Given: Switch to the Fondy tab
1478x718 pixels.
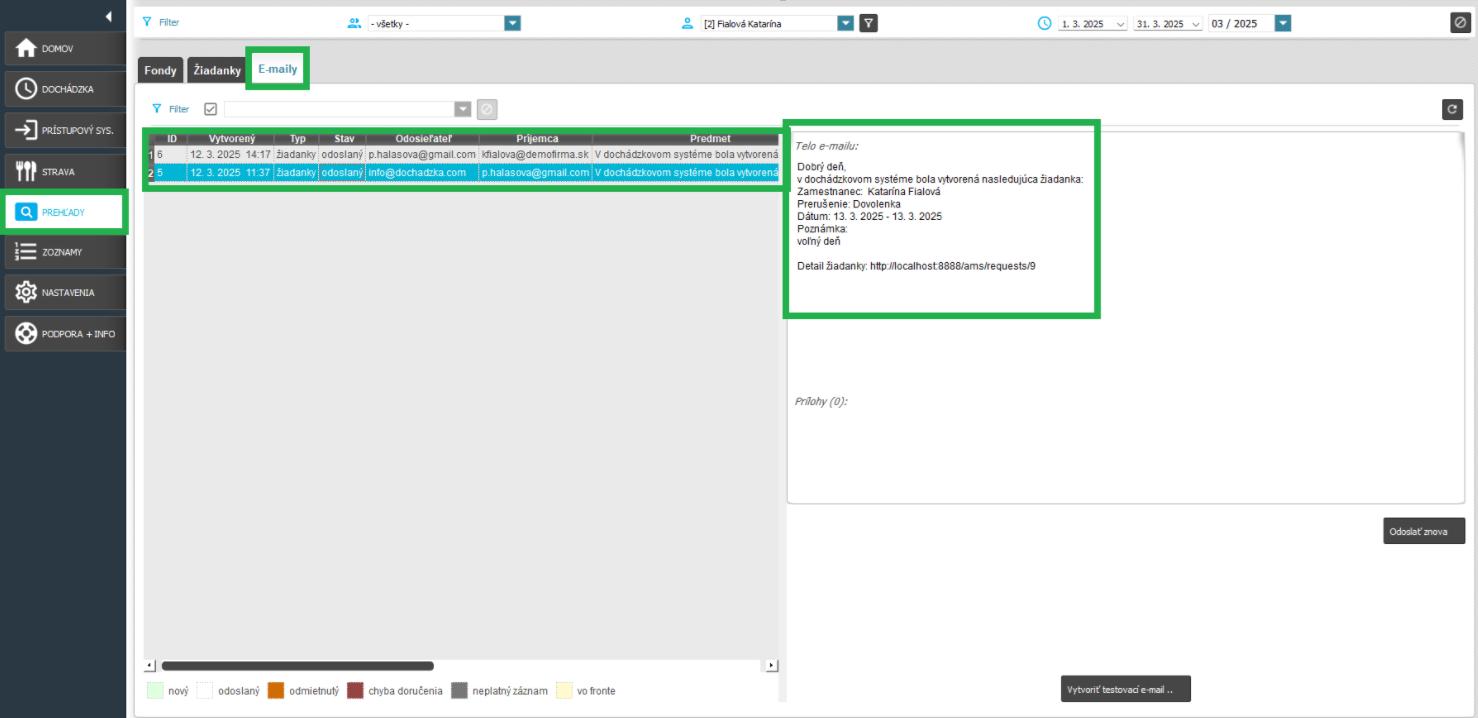Looking at the screenshot, I should pyautogui.click(x=160, y=71).
